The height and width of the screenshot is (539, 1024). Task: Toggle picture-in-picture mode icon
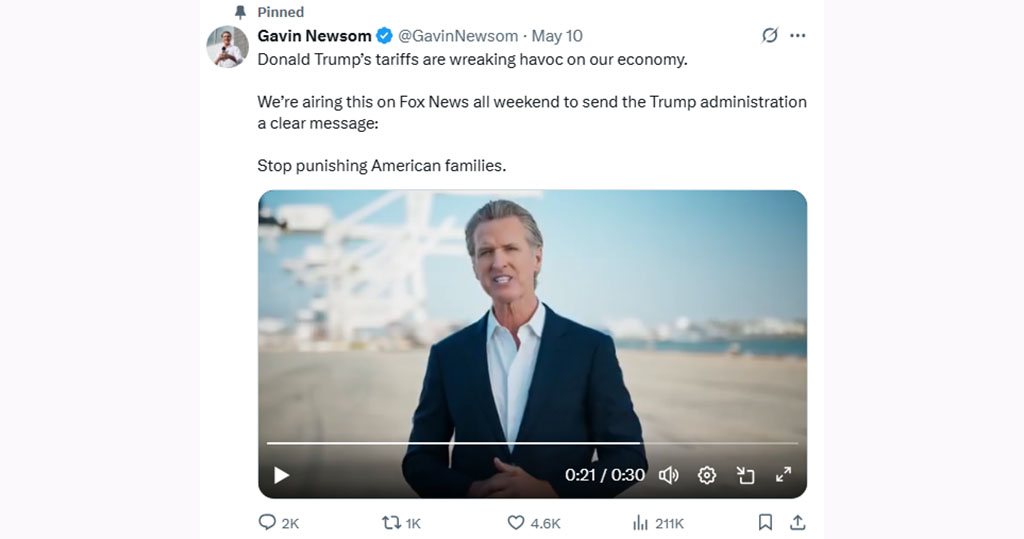click(746, 475)
